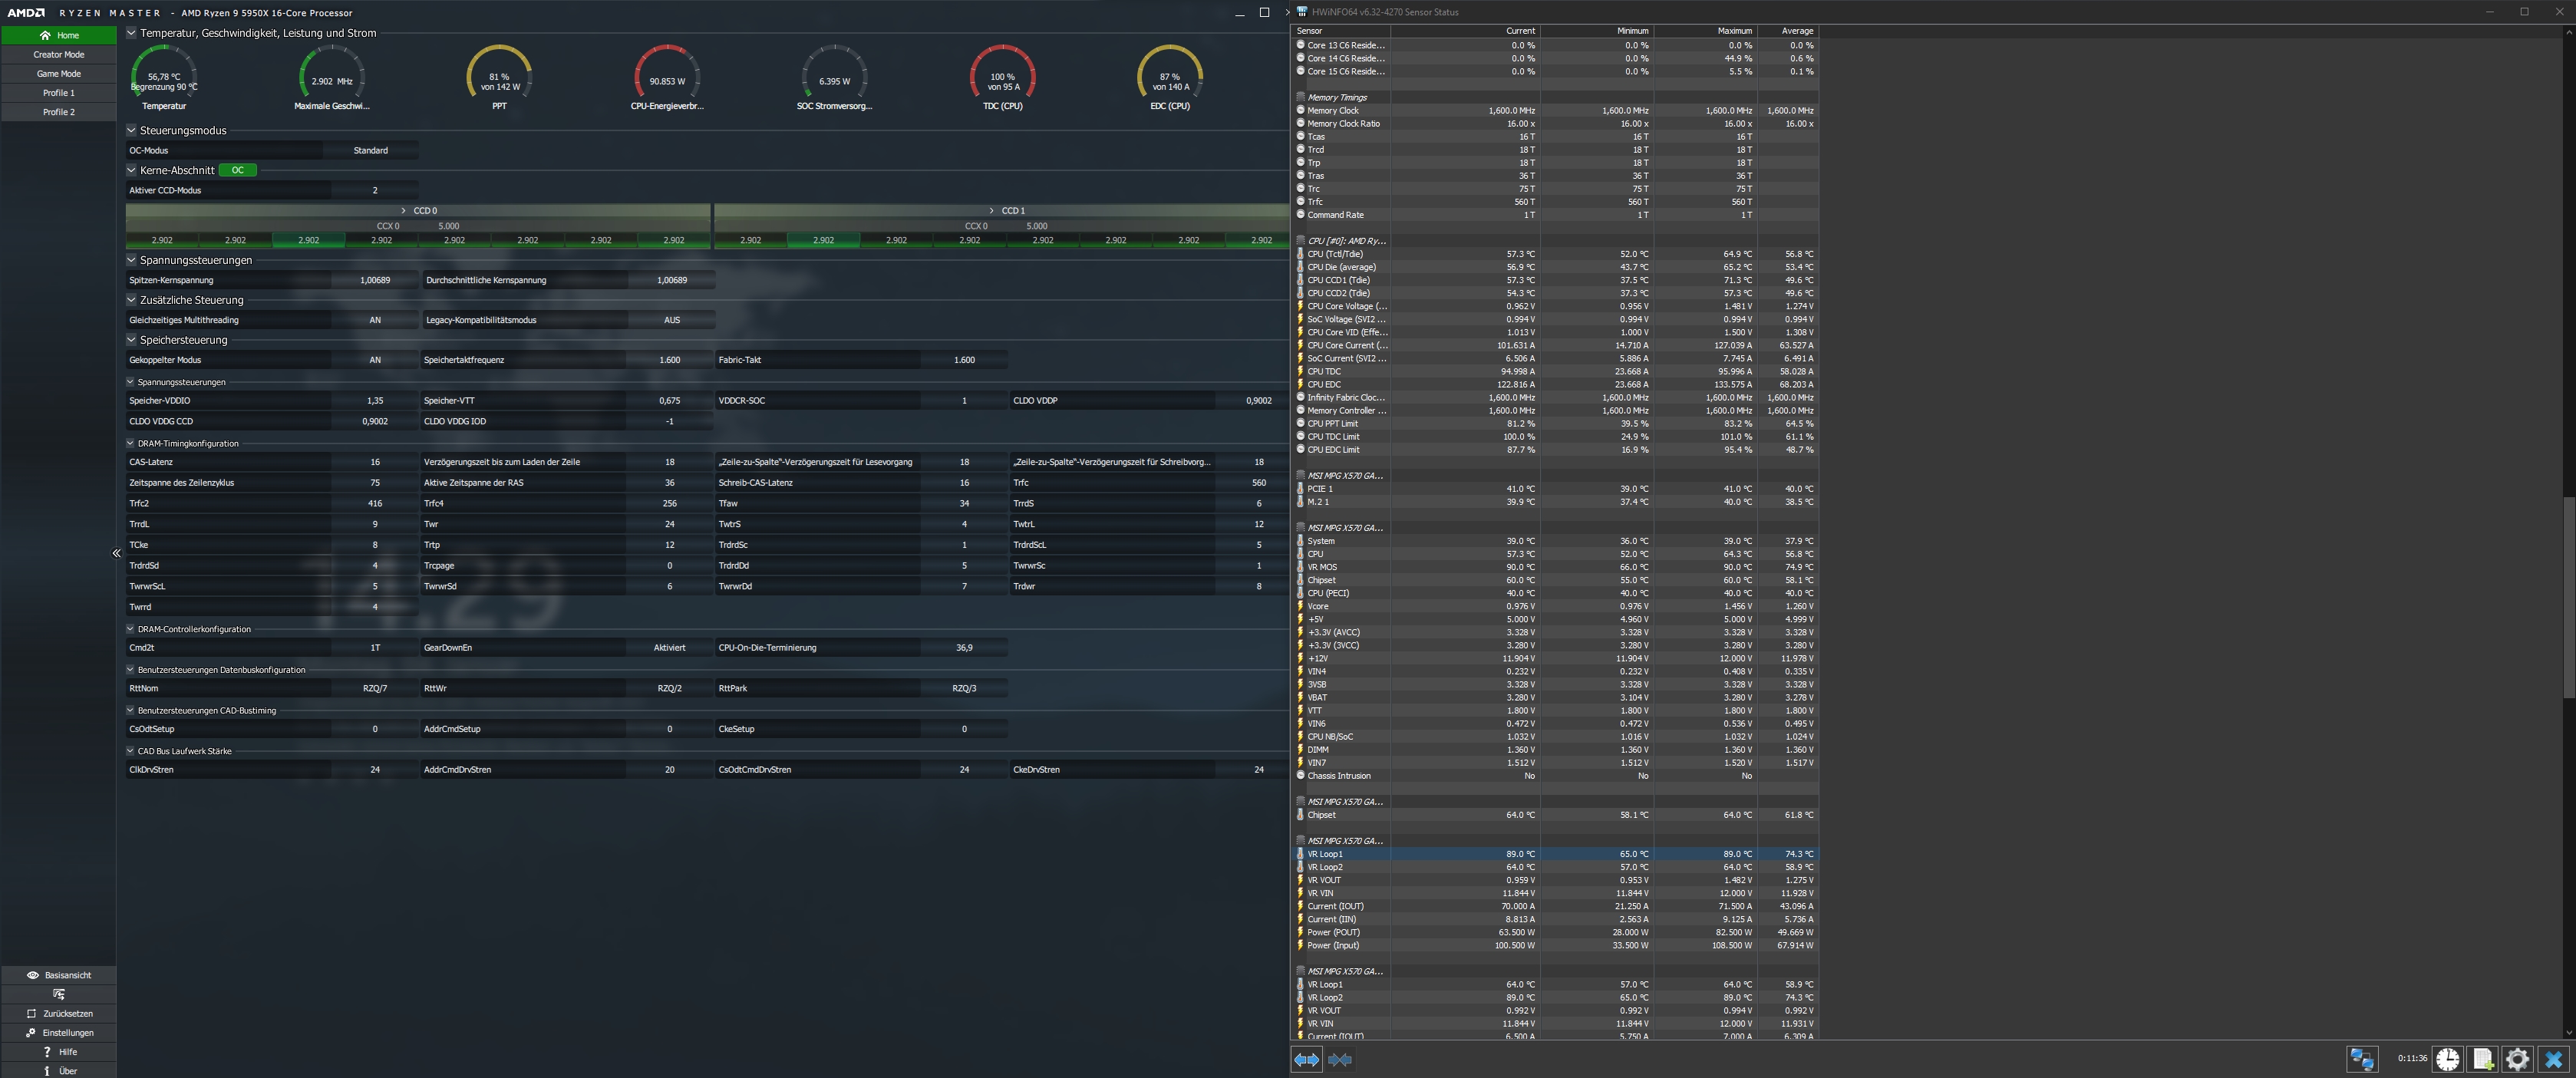Switch to Basisansicht basic view

(x=59, y=975)
